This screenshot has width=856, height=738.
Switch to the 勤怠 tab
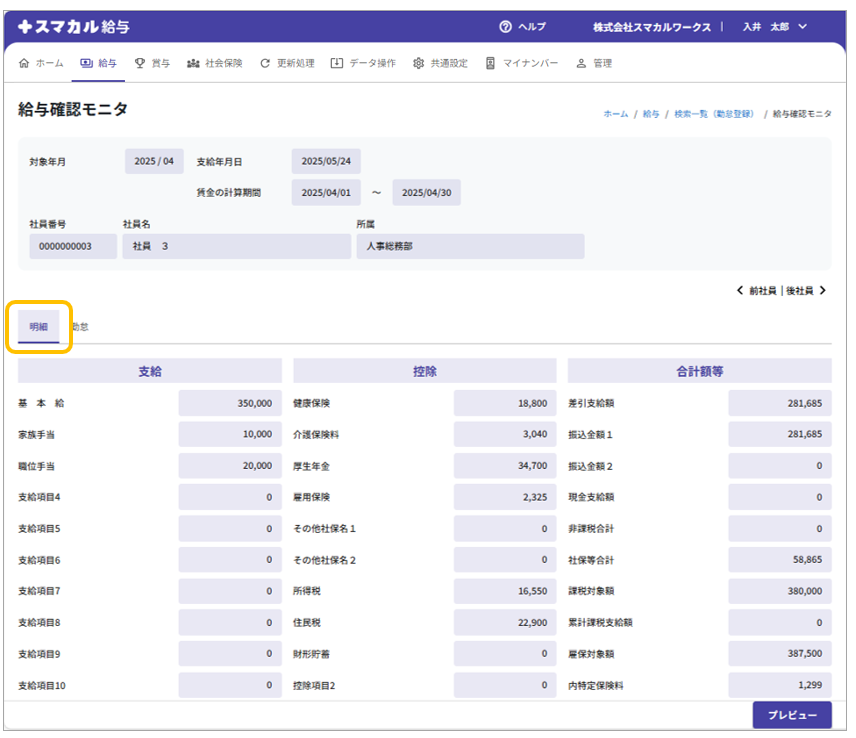coord(80,327)
